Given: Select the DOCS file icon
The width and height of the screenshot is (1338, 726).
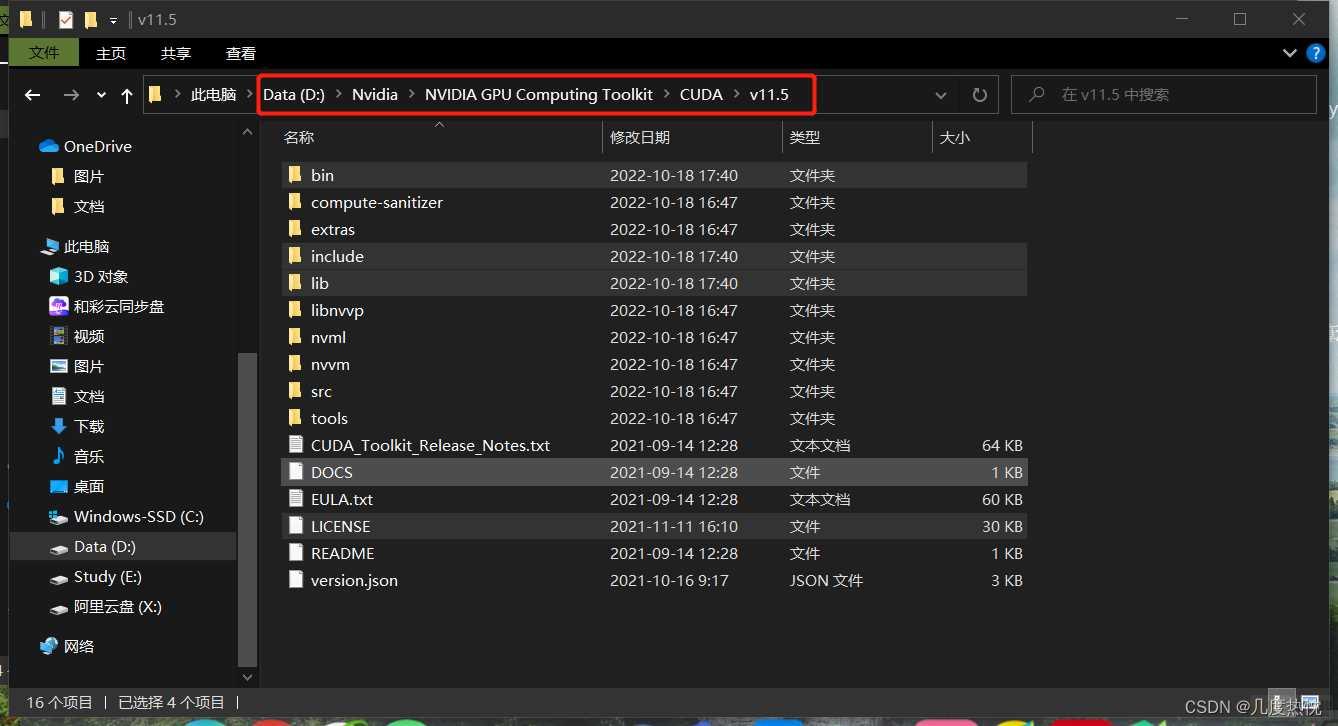Looking at the screenshot, I should click(x=295, y=472).
